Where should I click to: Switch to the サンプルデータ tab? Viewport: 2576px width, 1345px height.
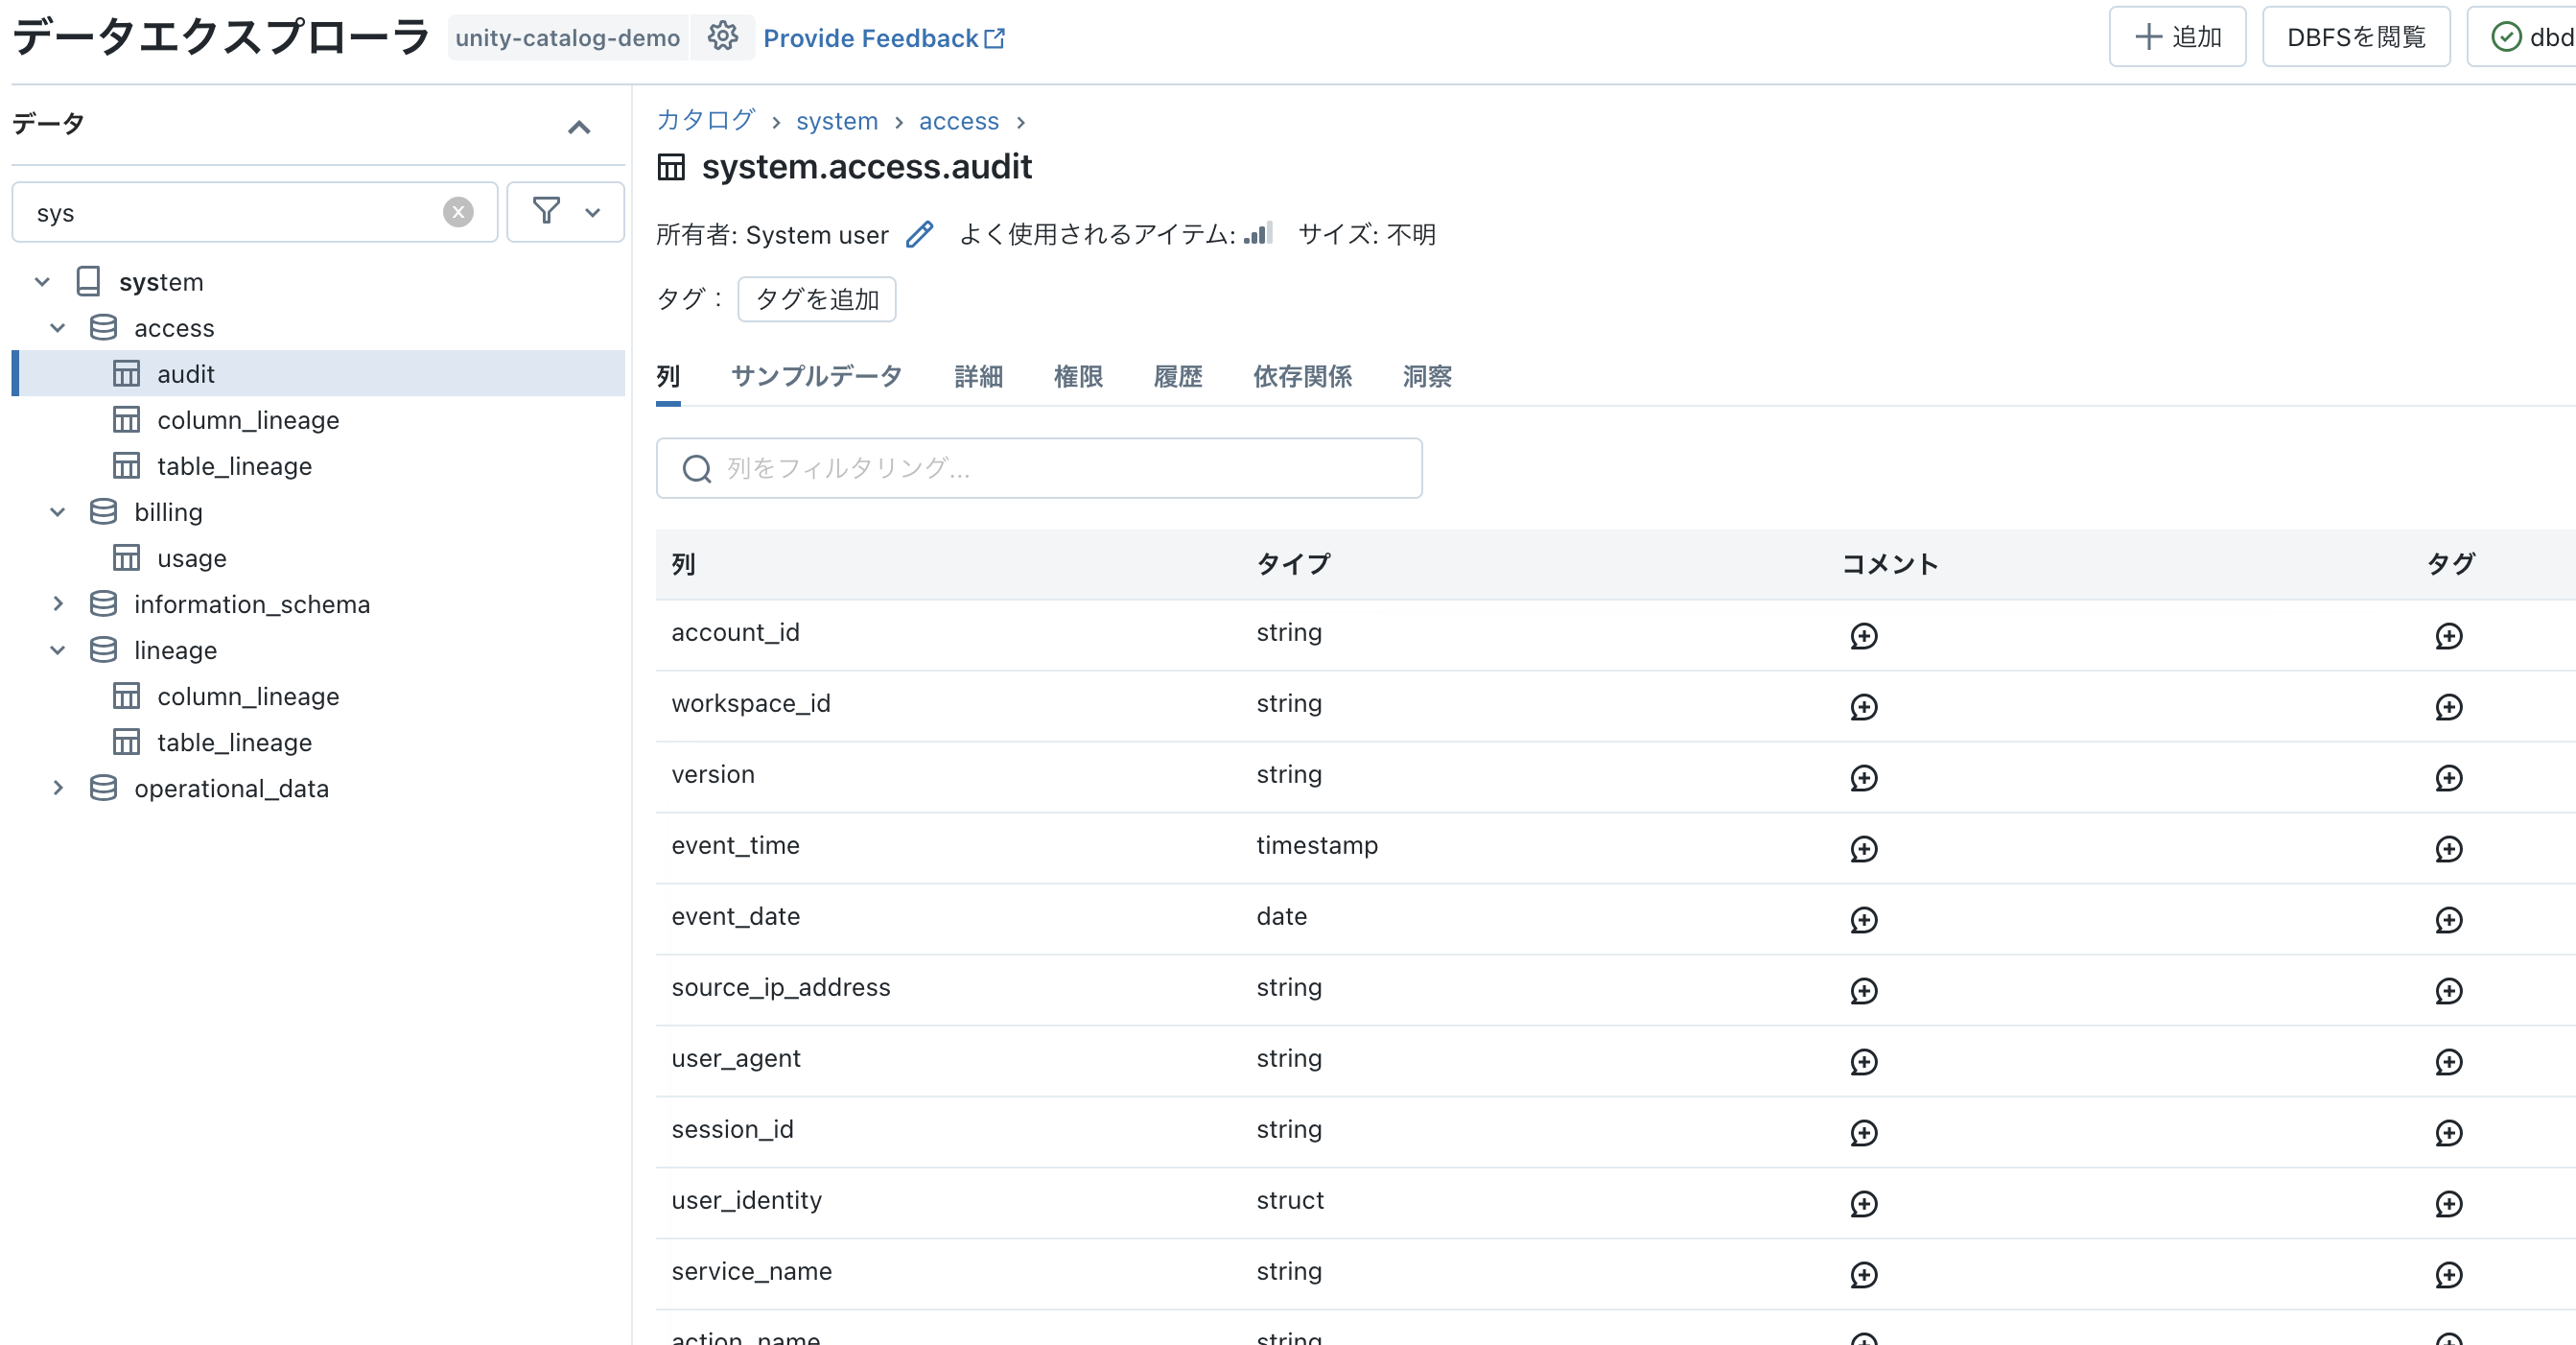click(816, 376)
